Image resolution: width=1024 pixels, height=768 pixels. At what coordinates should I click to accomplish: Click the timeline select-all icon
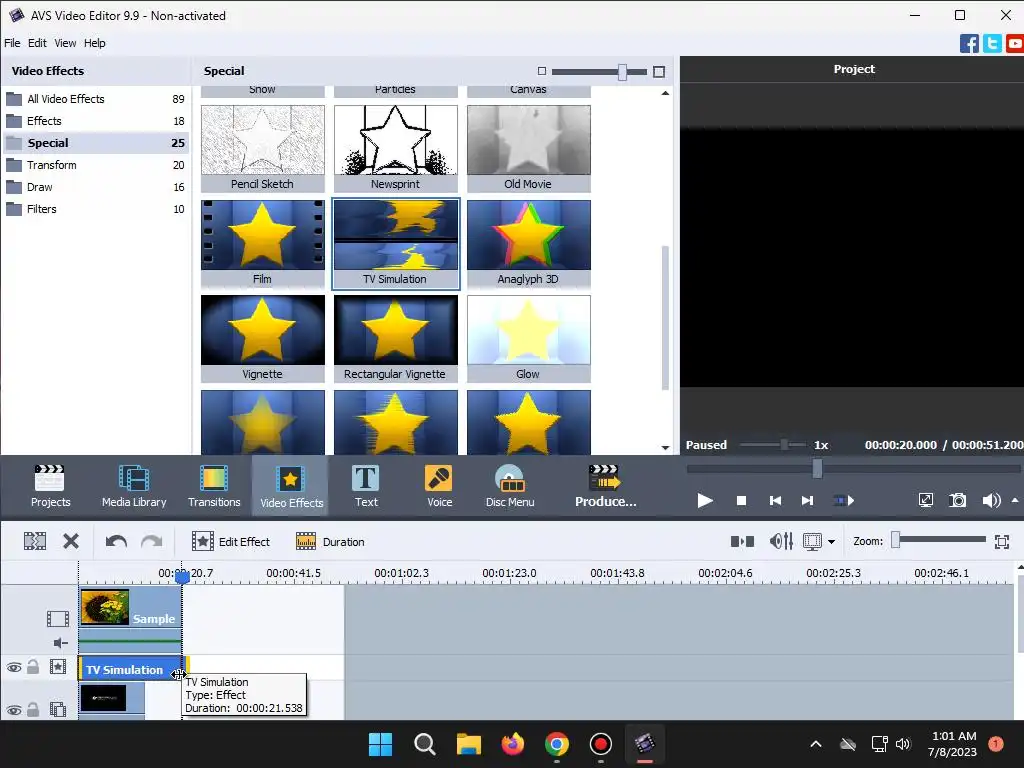pos(35,541)
